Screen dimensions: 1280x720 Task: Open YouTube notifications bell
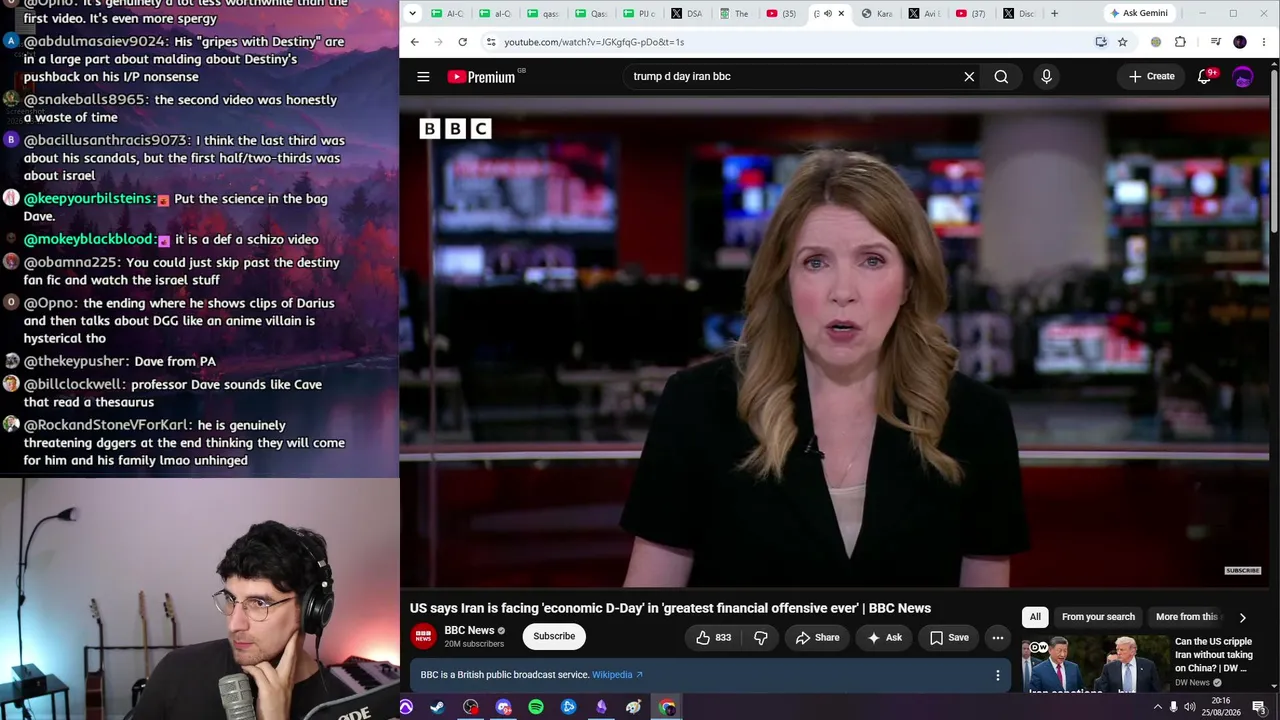[x=1205, y=76]
